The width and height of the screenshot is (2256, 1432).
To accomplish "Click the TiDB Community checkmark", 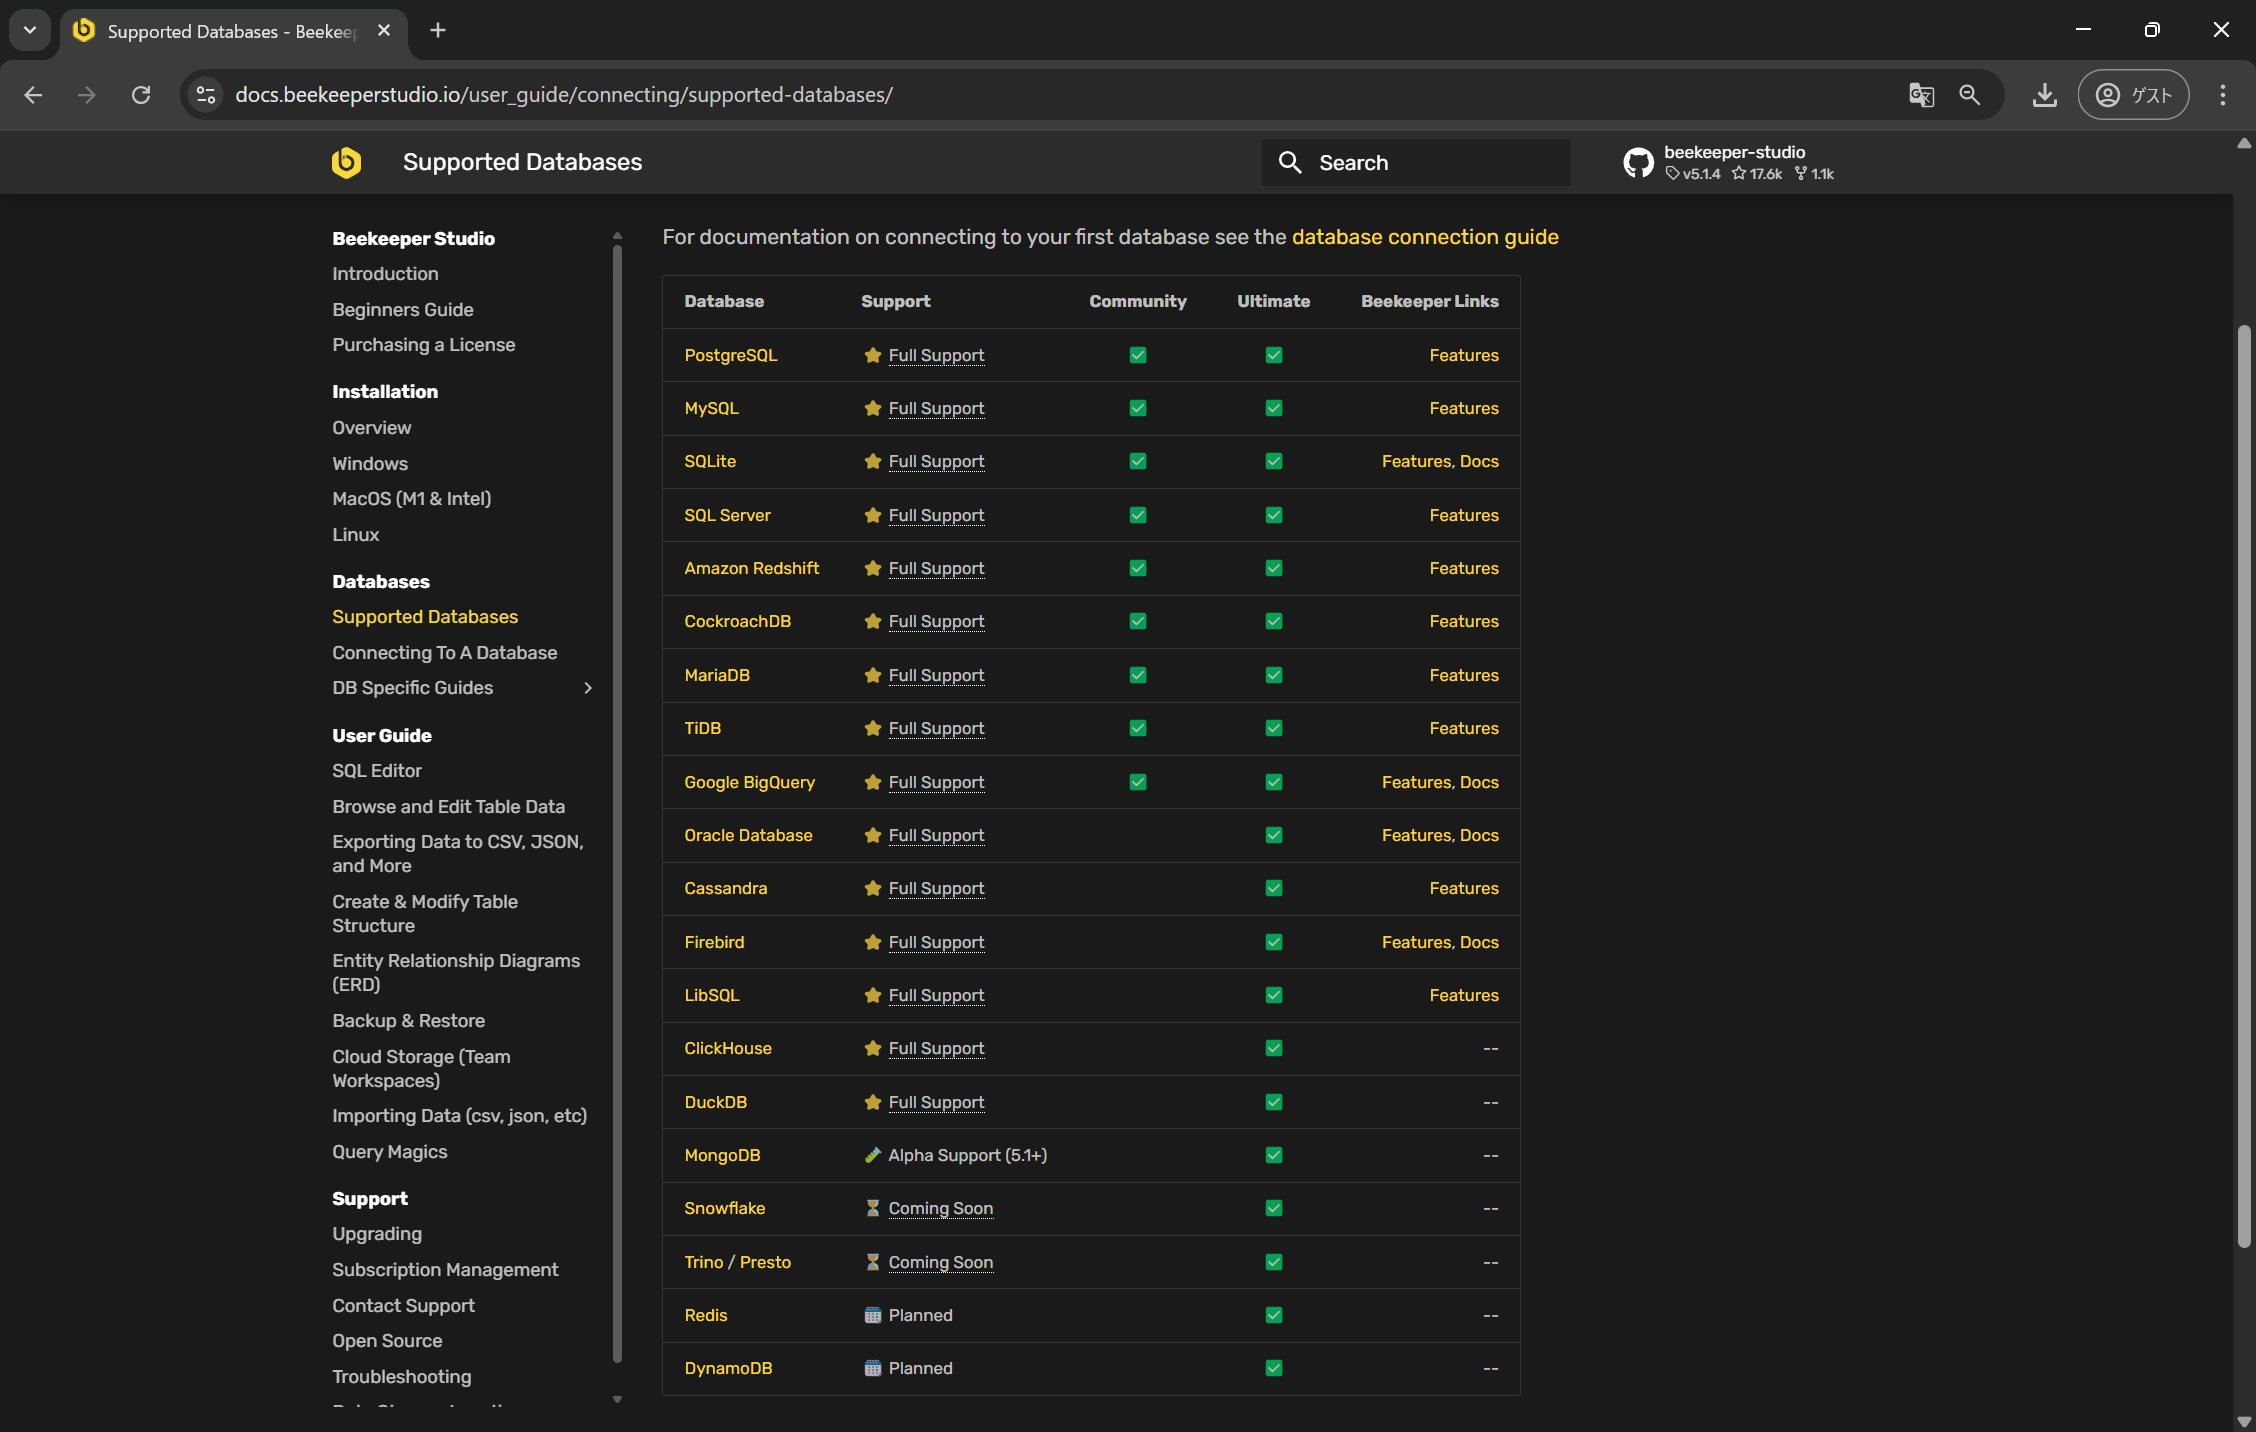I will [x=1138, y=728].
